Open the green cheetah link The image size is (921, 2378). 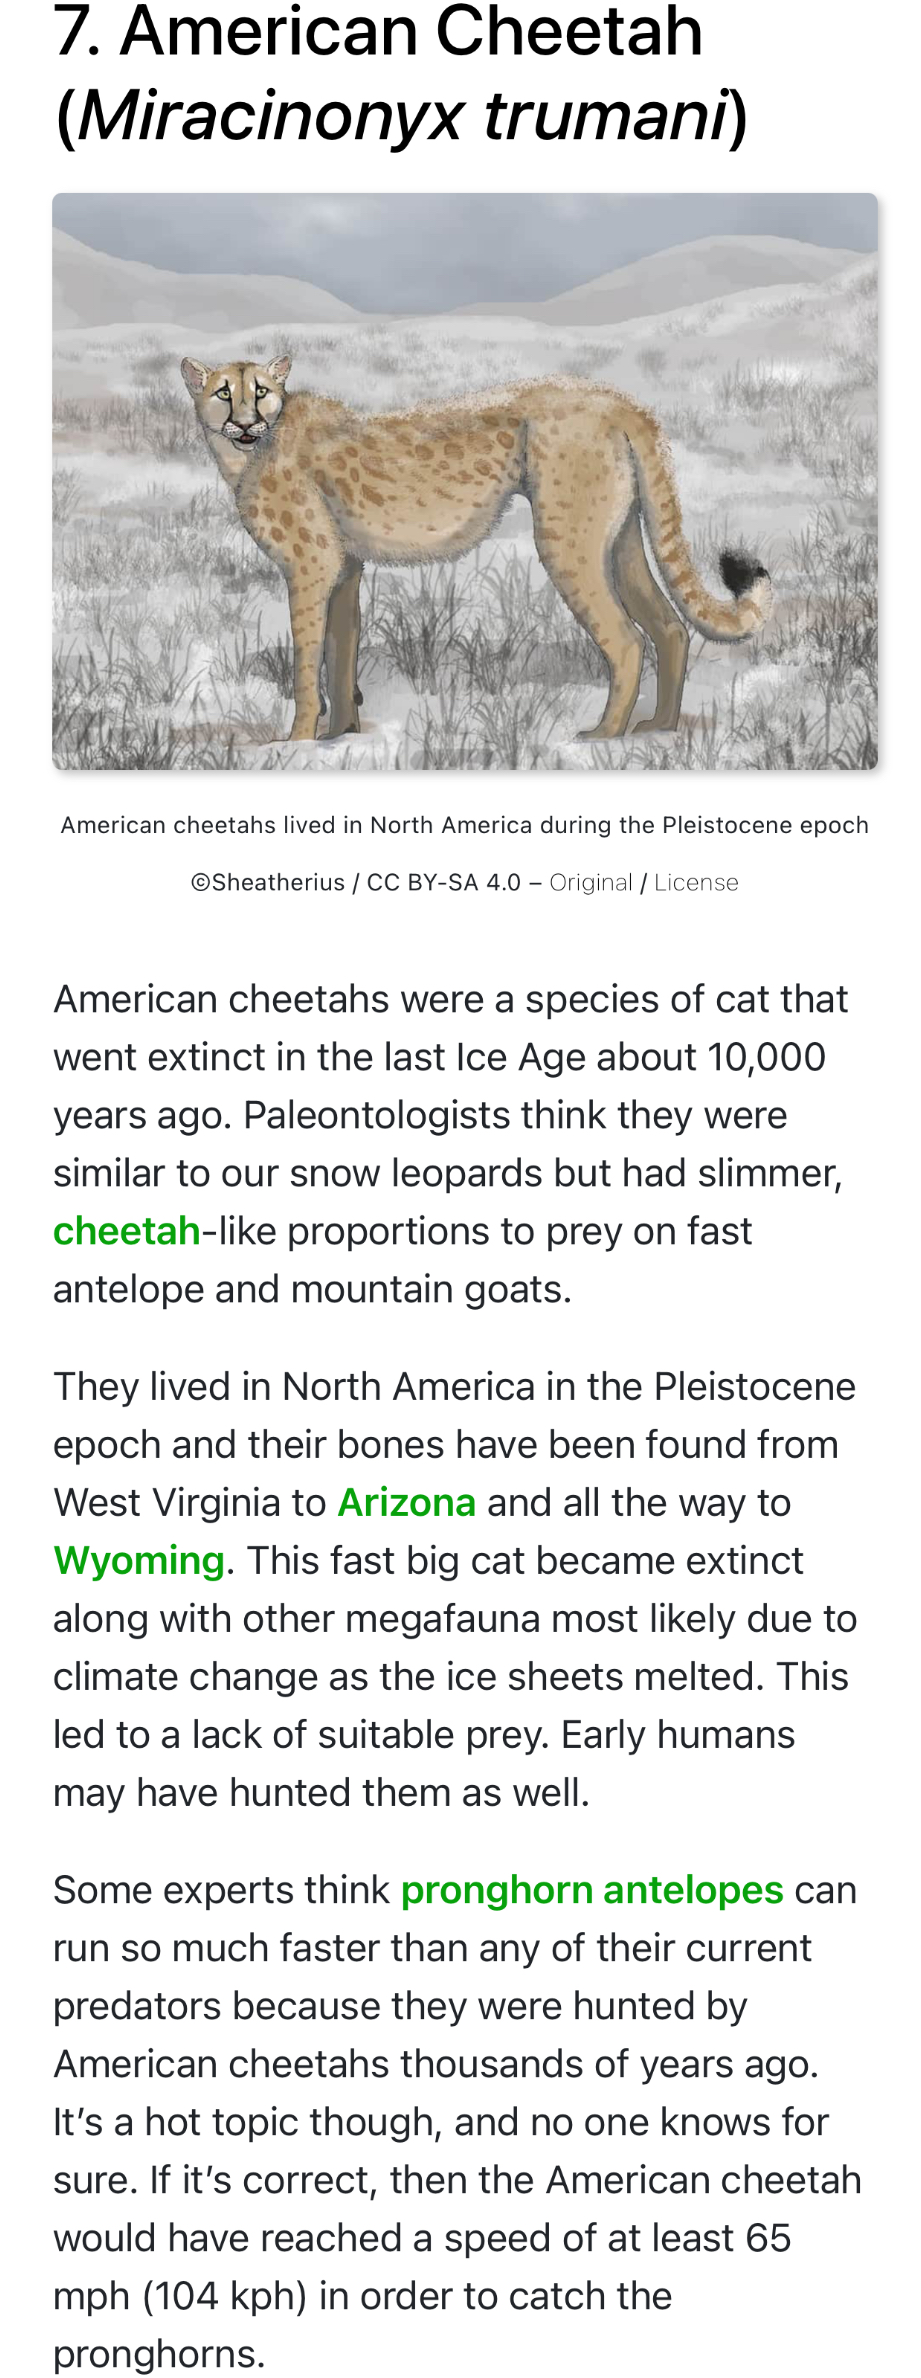[x=127, y=1231]
